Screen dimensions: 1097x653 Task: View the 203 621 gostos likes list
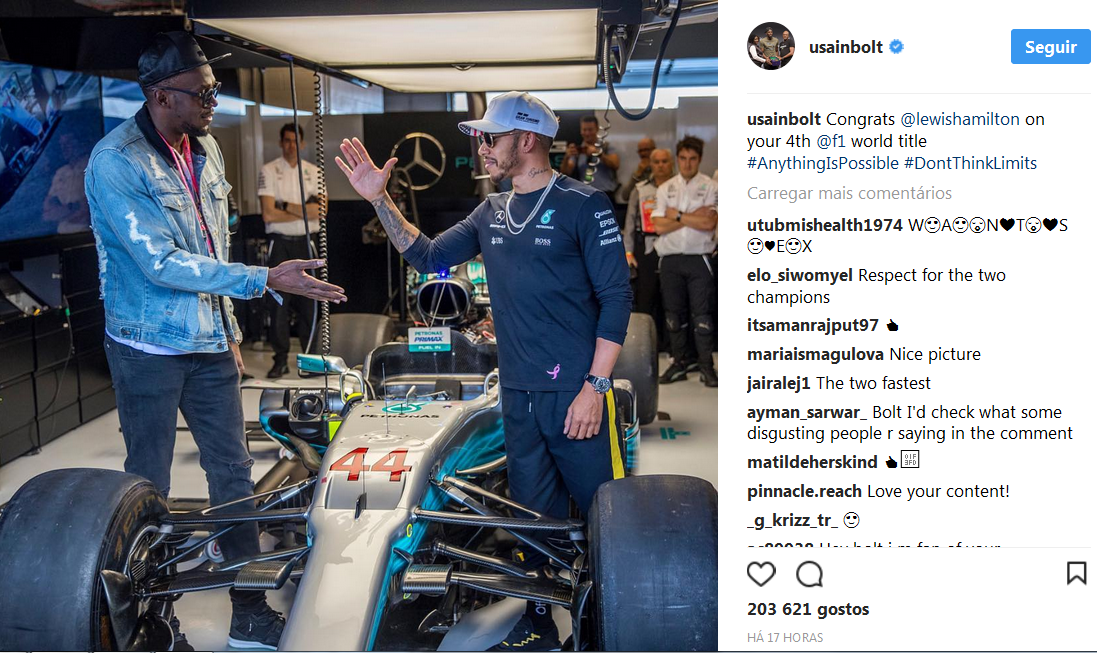point(808,610)
